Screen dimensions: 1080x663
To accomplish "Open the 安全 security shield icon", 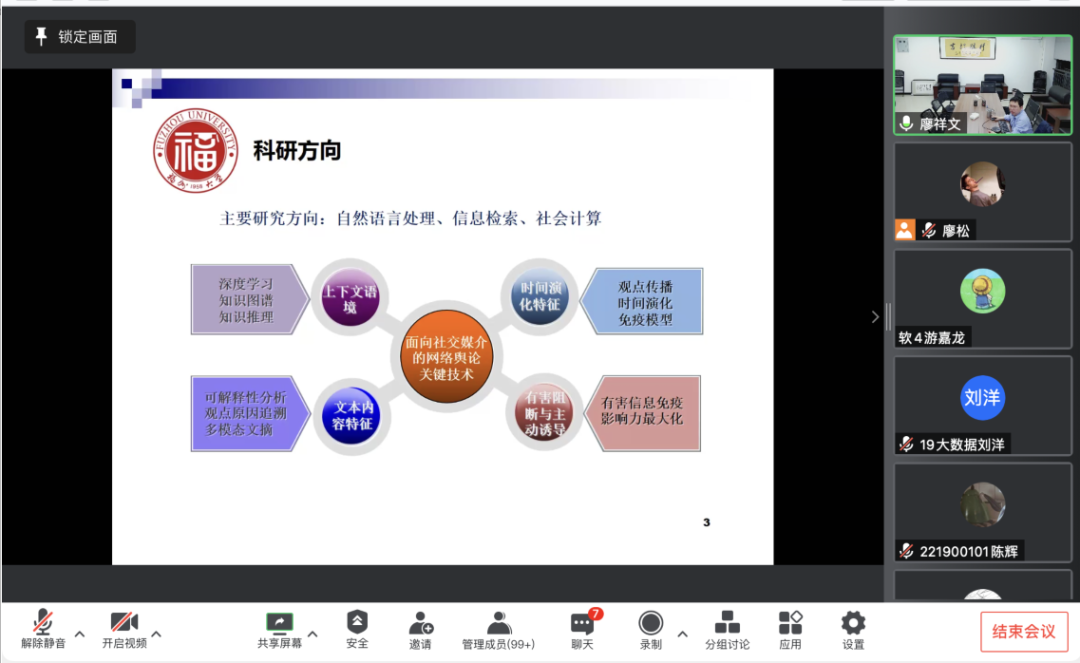I will pos(357,630).
